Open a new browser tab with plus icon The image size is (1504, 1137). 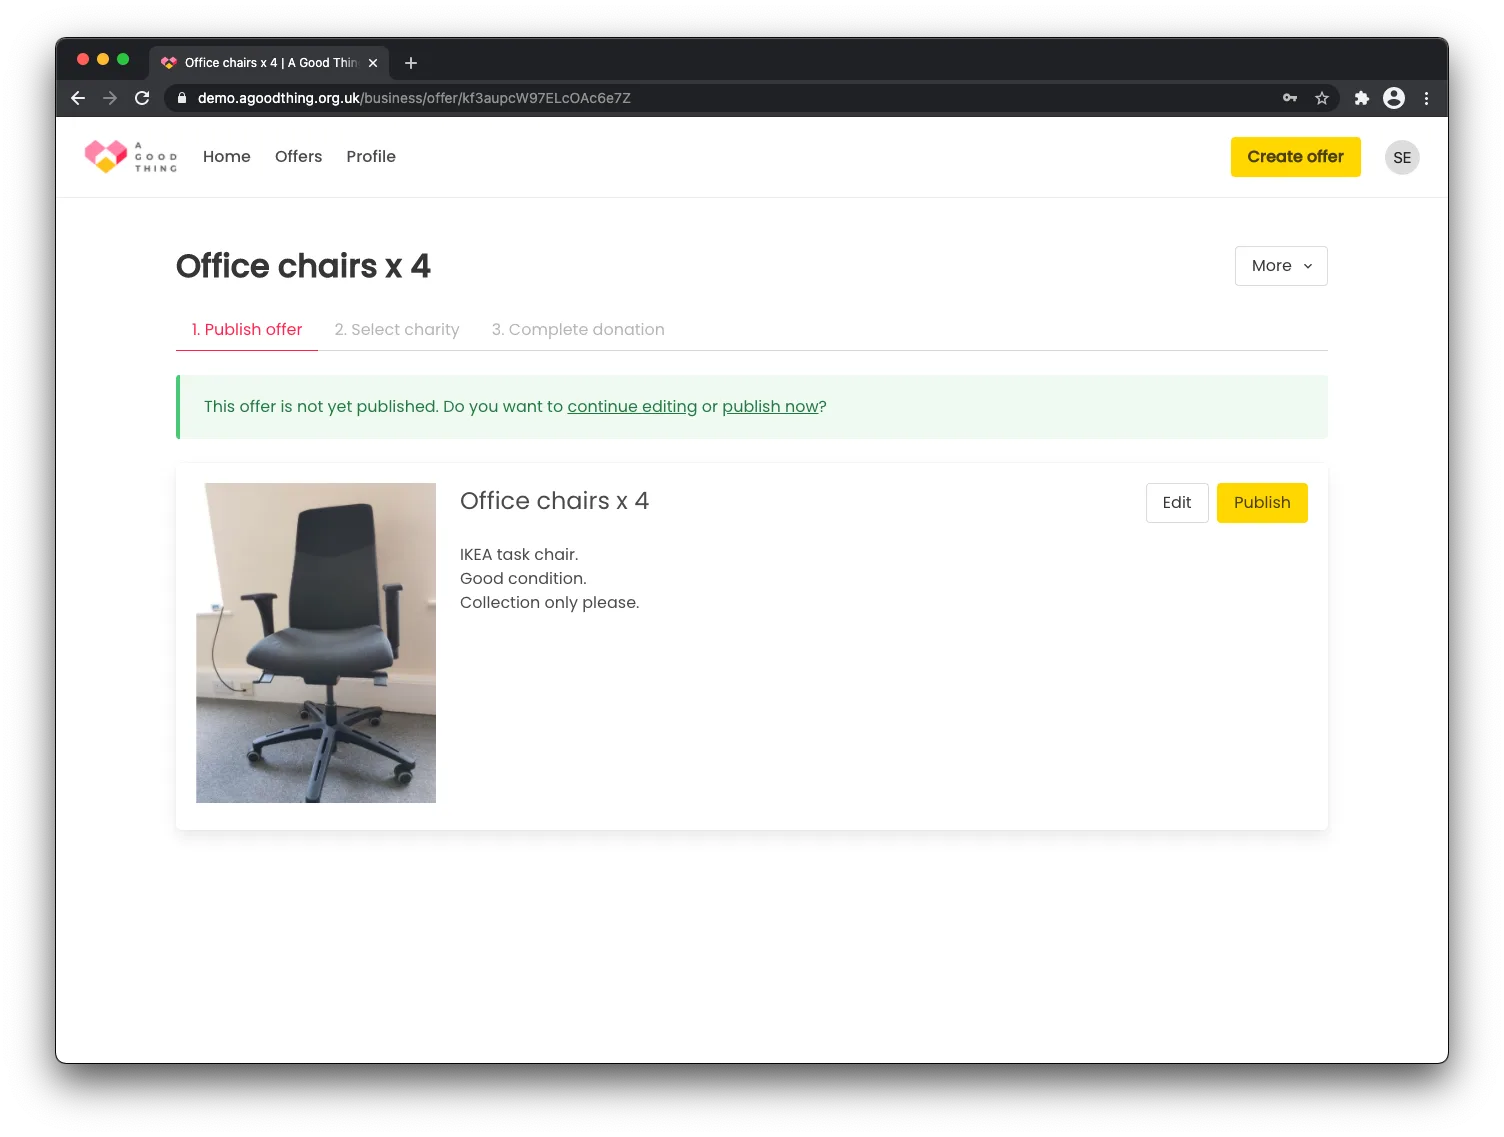click(x=411, y=63)
